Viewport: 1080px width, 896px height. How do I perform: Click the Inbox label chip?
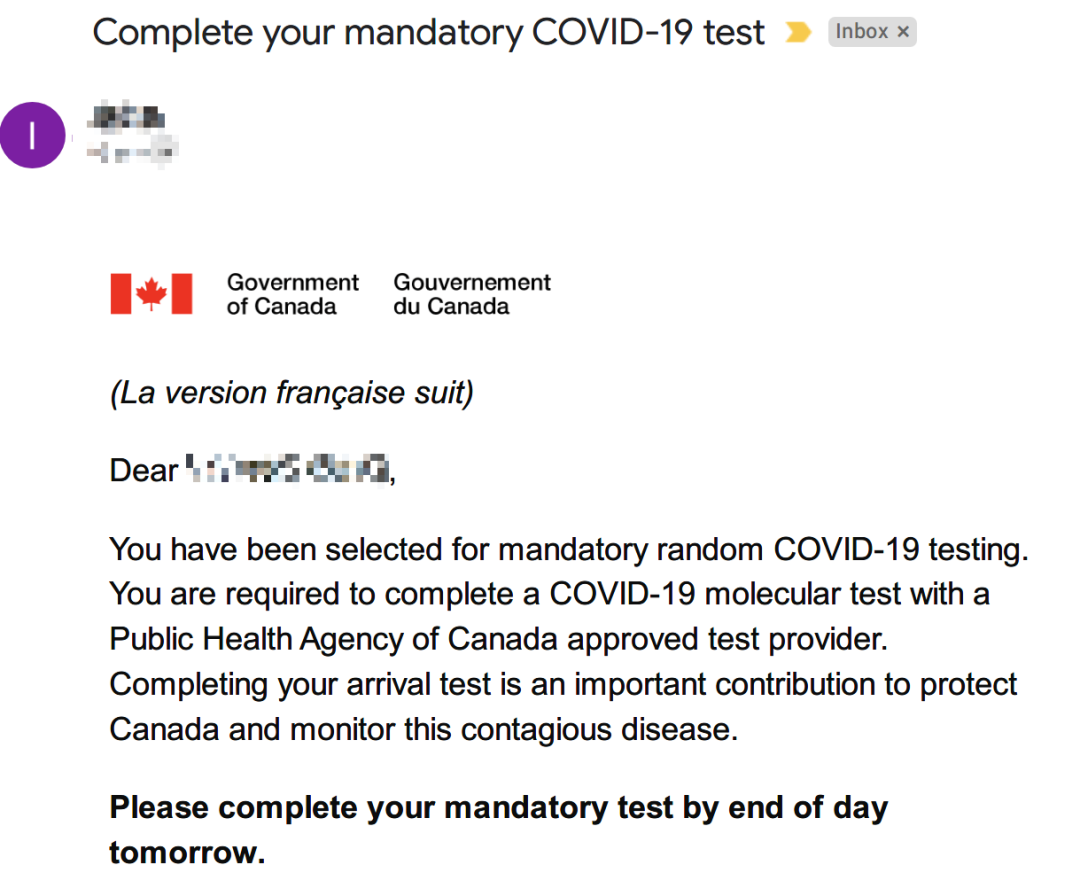click(x=872, y=32)
